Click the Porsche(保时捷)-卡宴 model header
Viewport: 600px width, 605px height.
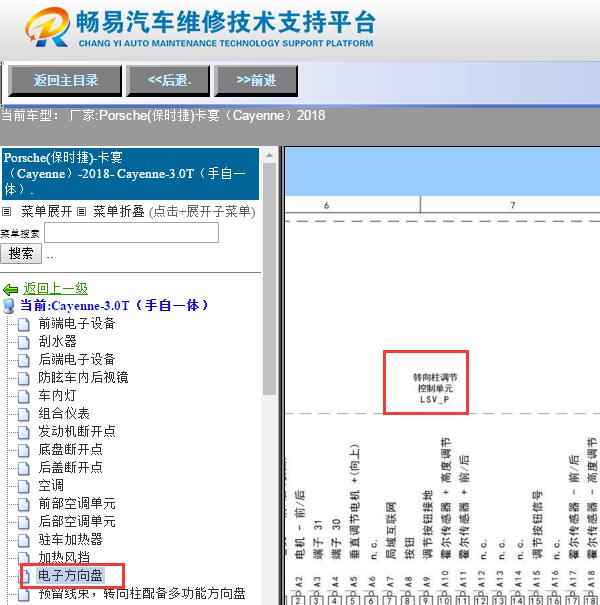[x=130, y=174]
